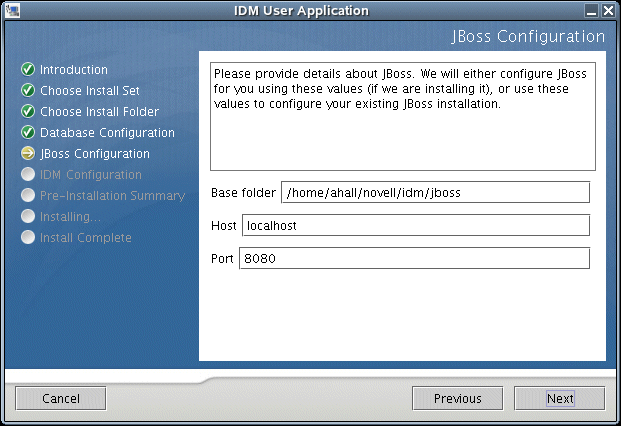Select the checkmark beside Choose Install Folder

tap(28, 112)
